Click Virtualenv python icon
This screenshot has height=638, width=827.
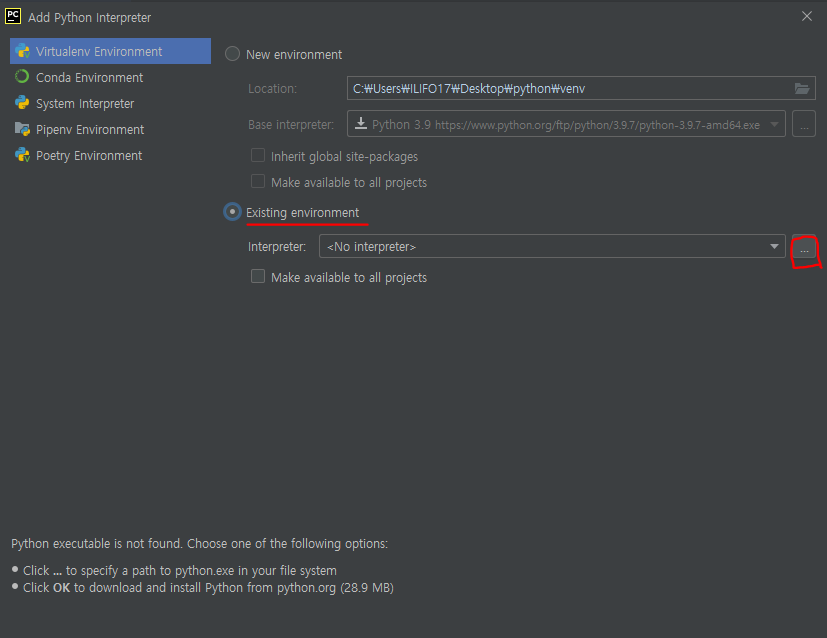coord(22,51)
